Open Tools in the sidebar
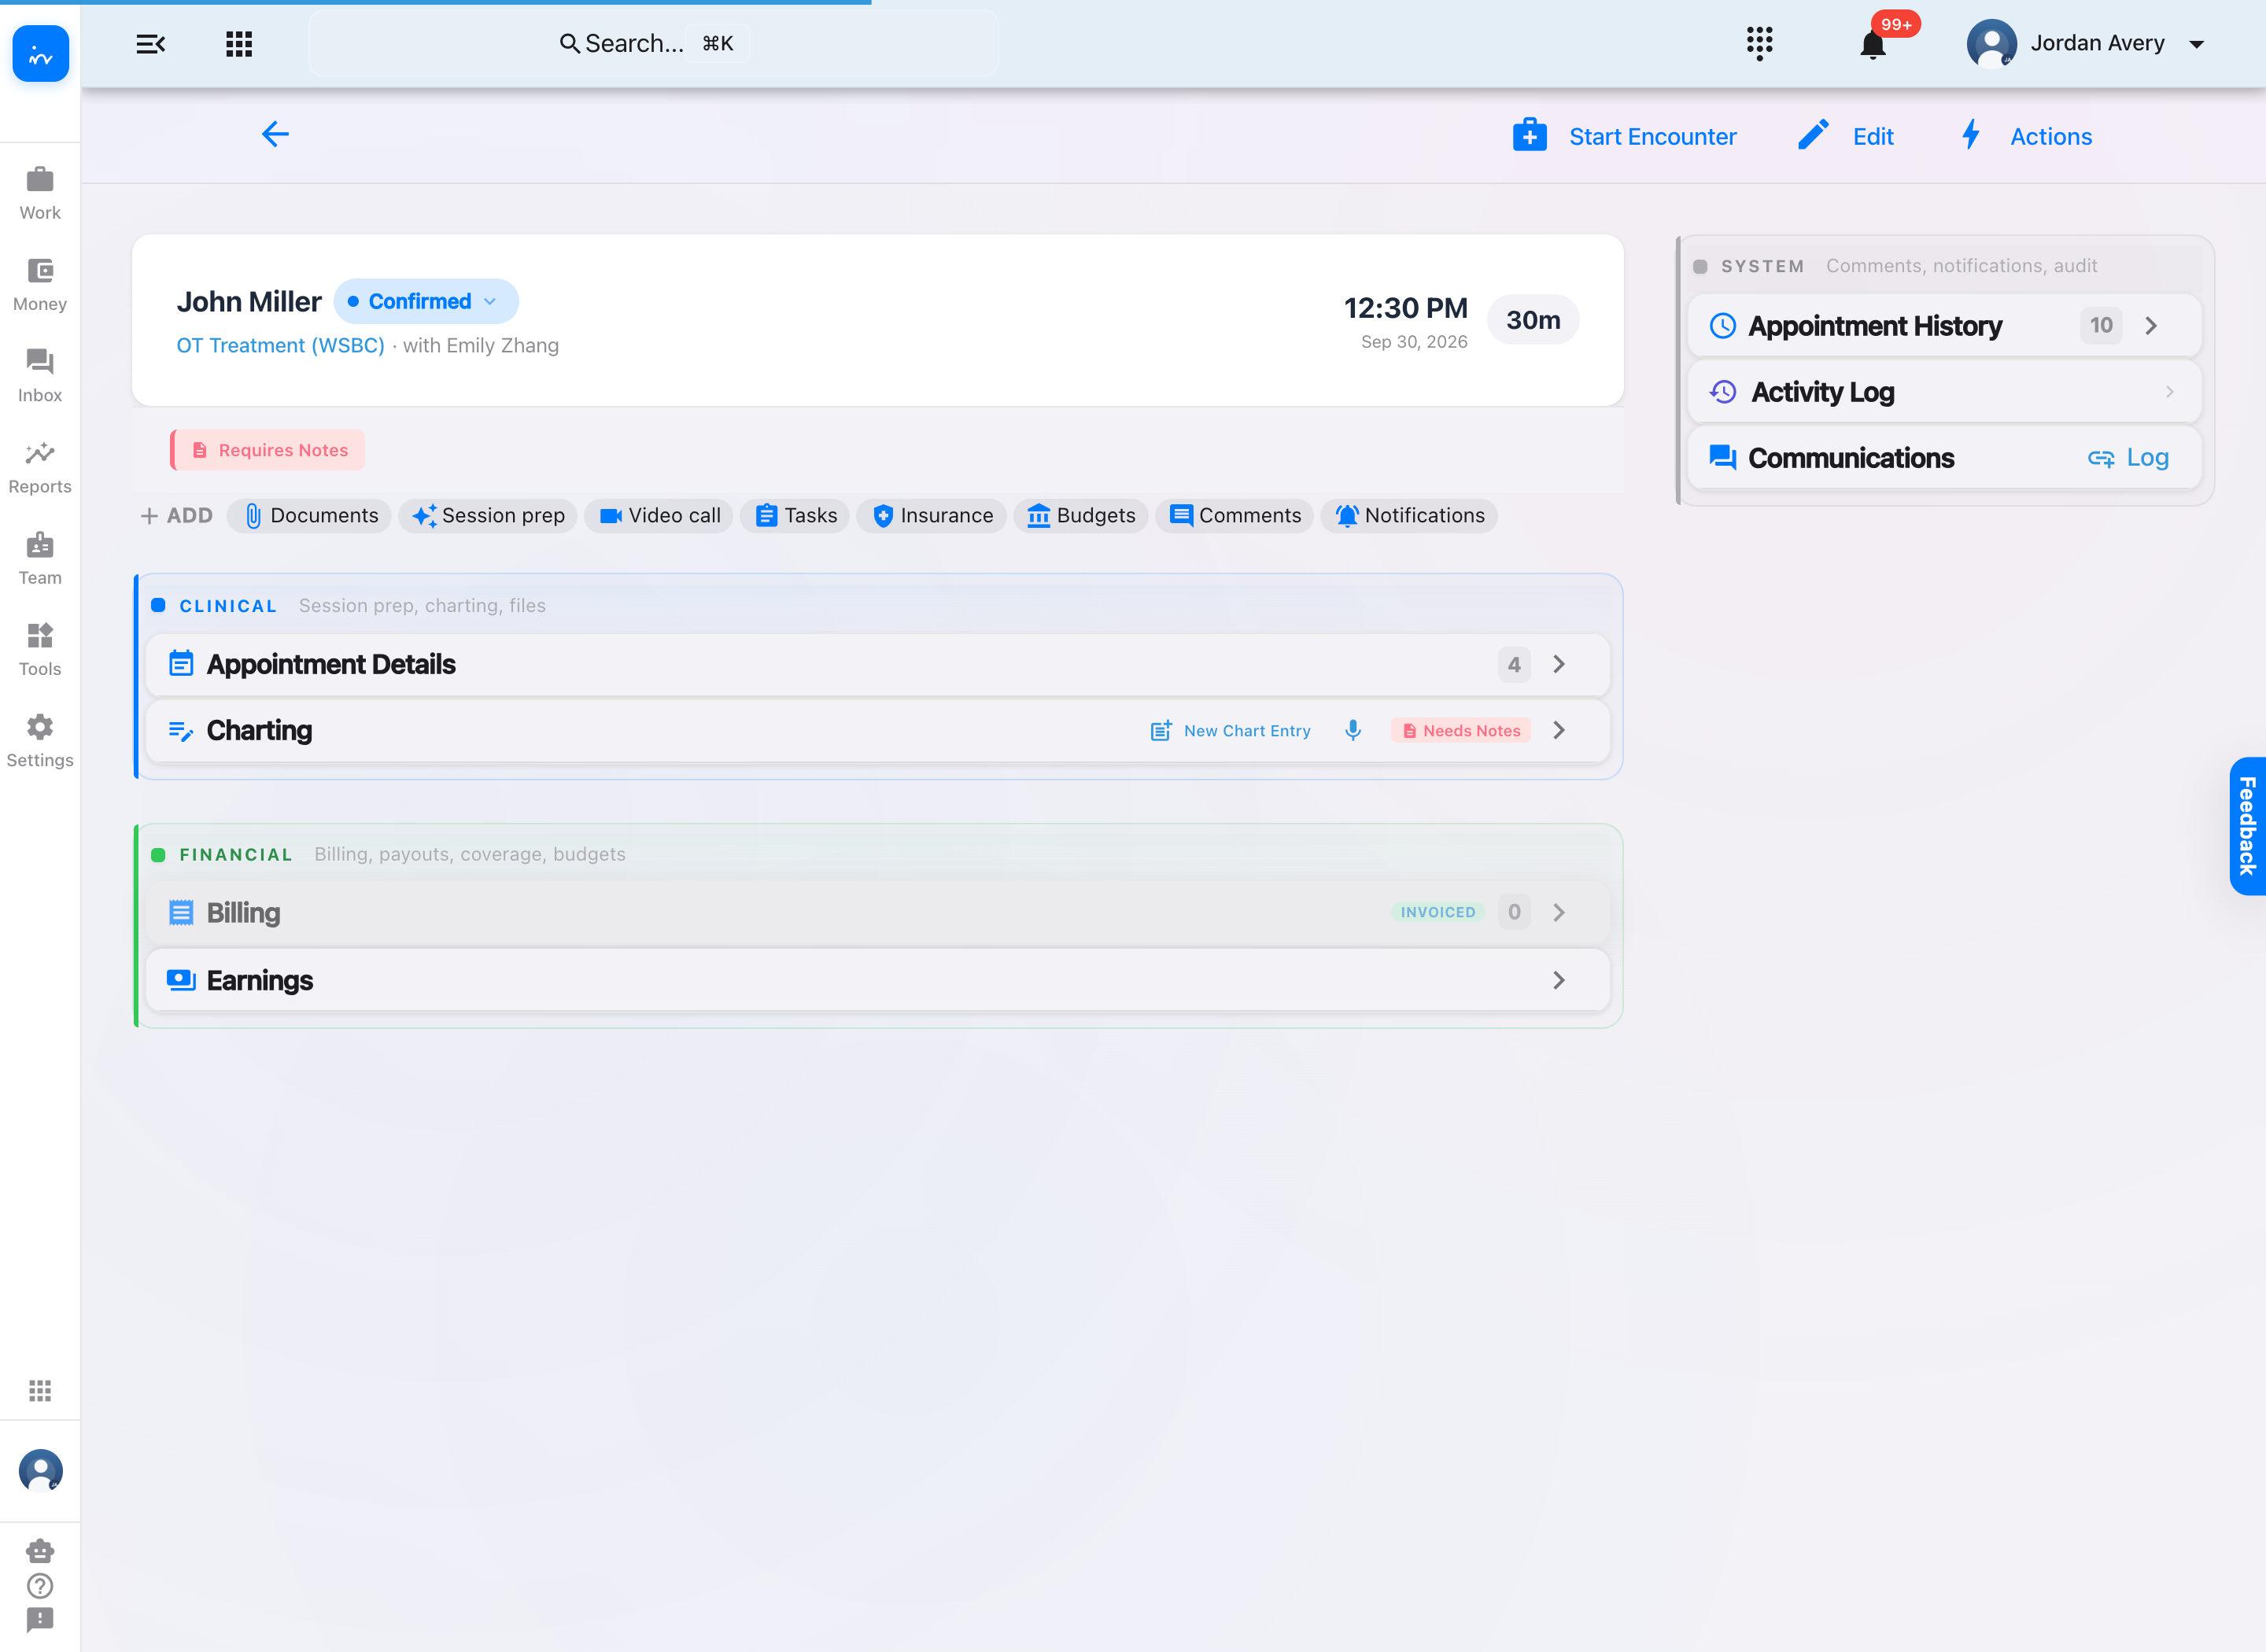Viewport: 2266px width, 1652px height. click(x=40, y=650)
